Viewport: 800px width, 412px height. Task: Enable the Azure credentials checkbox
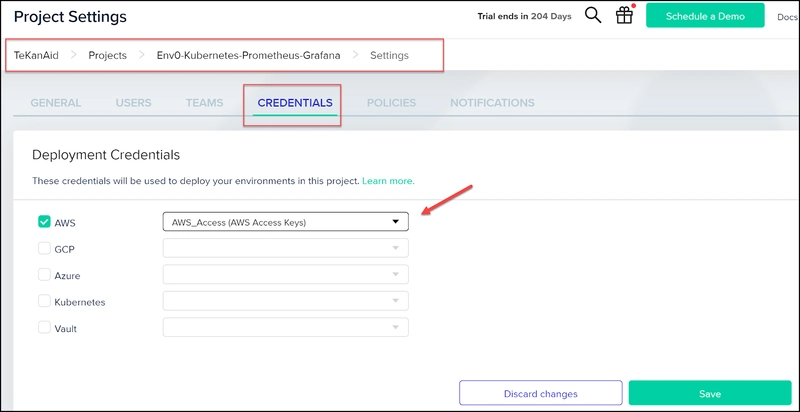click(44, 275)
